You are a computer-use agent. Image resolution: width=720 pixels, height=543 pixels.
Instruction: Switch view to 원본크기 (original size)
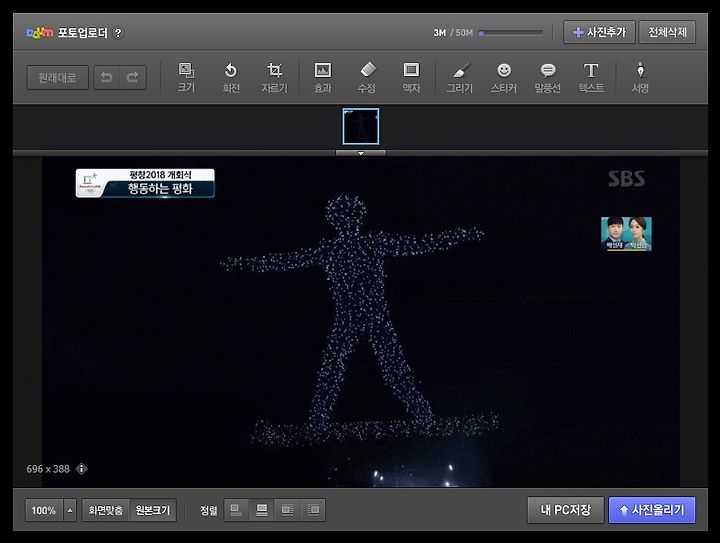point(153,510)
